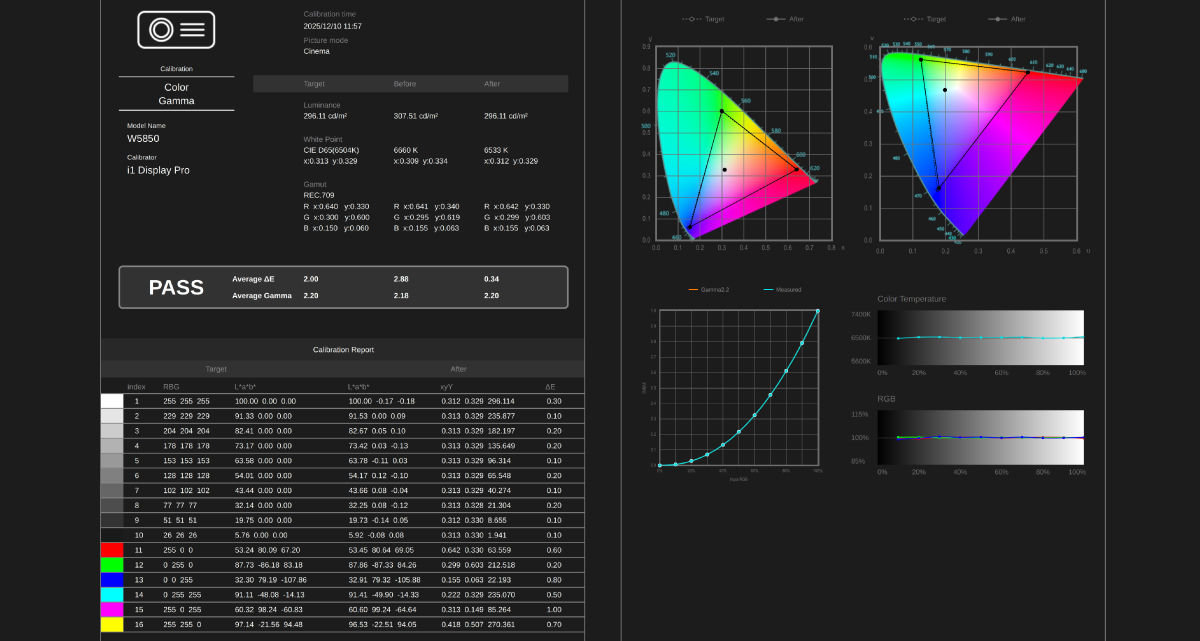Click the After legend marker above the u'v' chart

point(997,19)
